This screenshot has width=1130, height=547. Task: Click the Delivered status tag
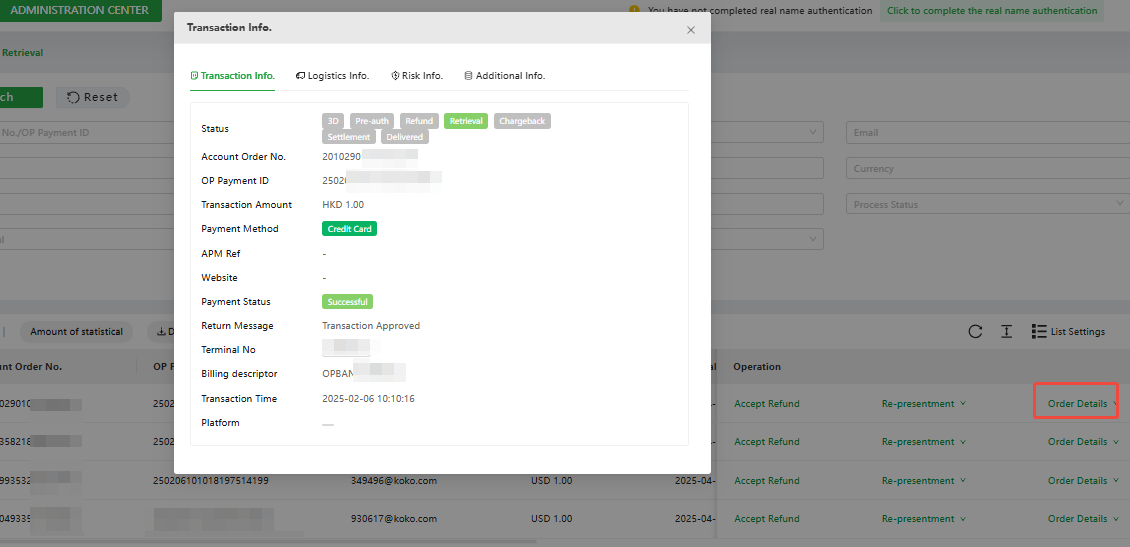click(x=405, y=137)
